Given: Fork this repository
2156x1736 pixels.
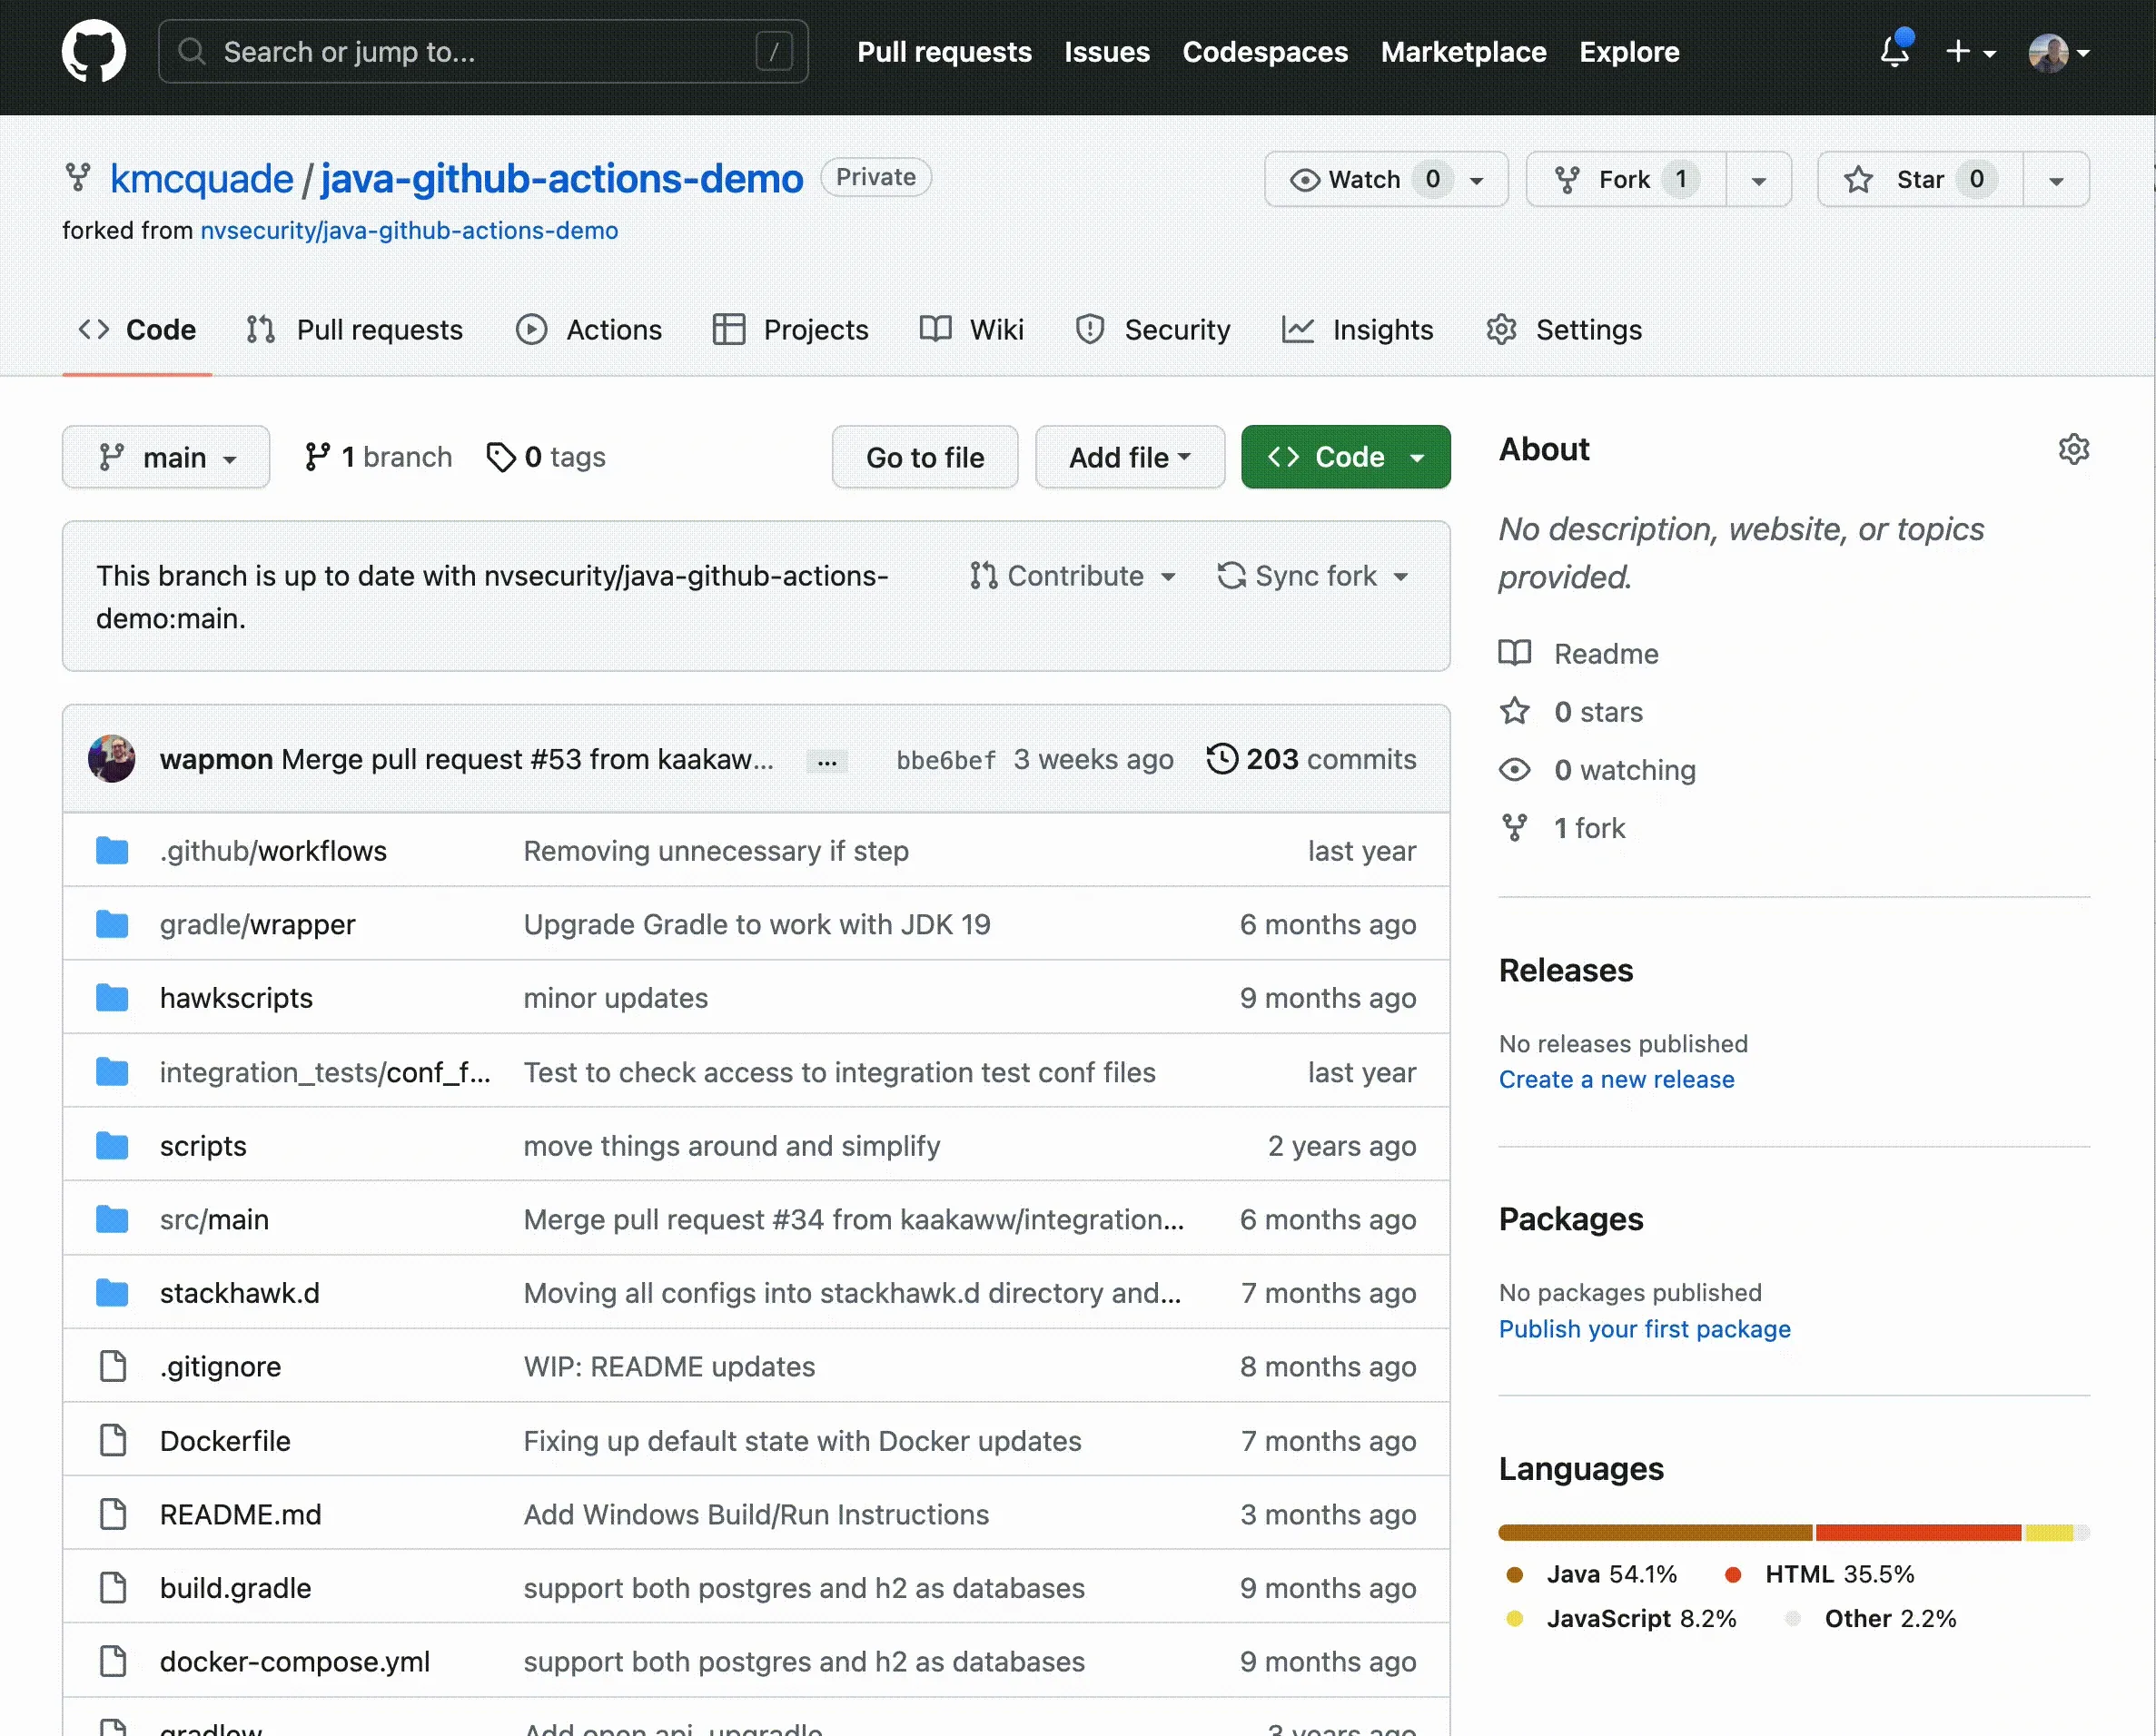Looking at the screenshot, I should 1626,180.
